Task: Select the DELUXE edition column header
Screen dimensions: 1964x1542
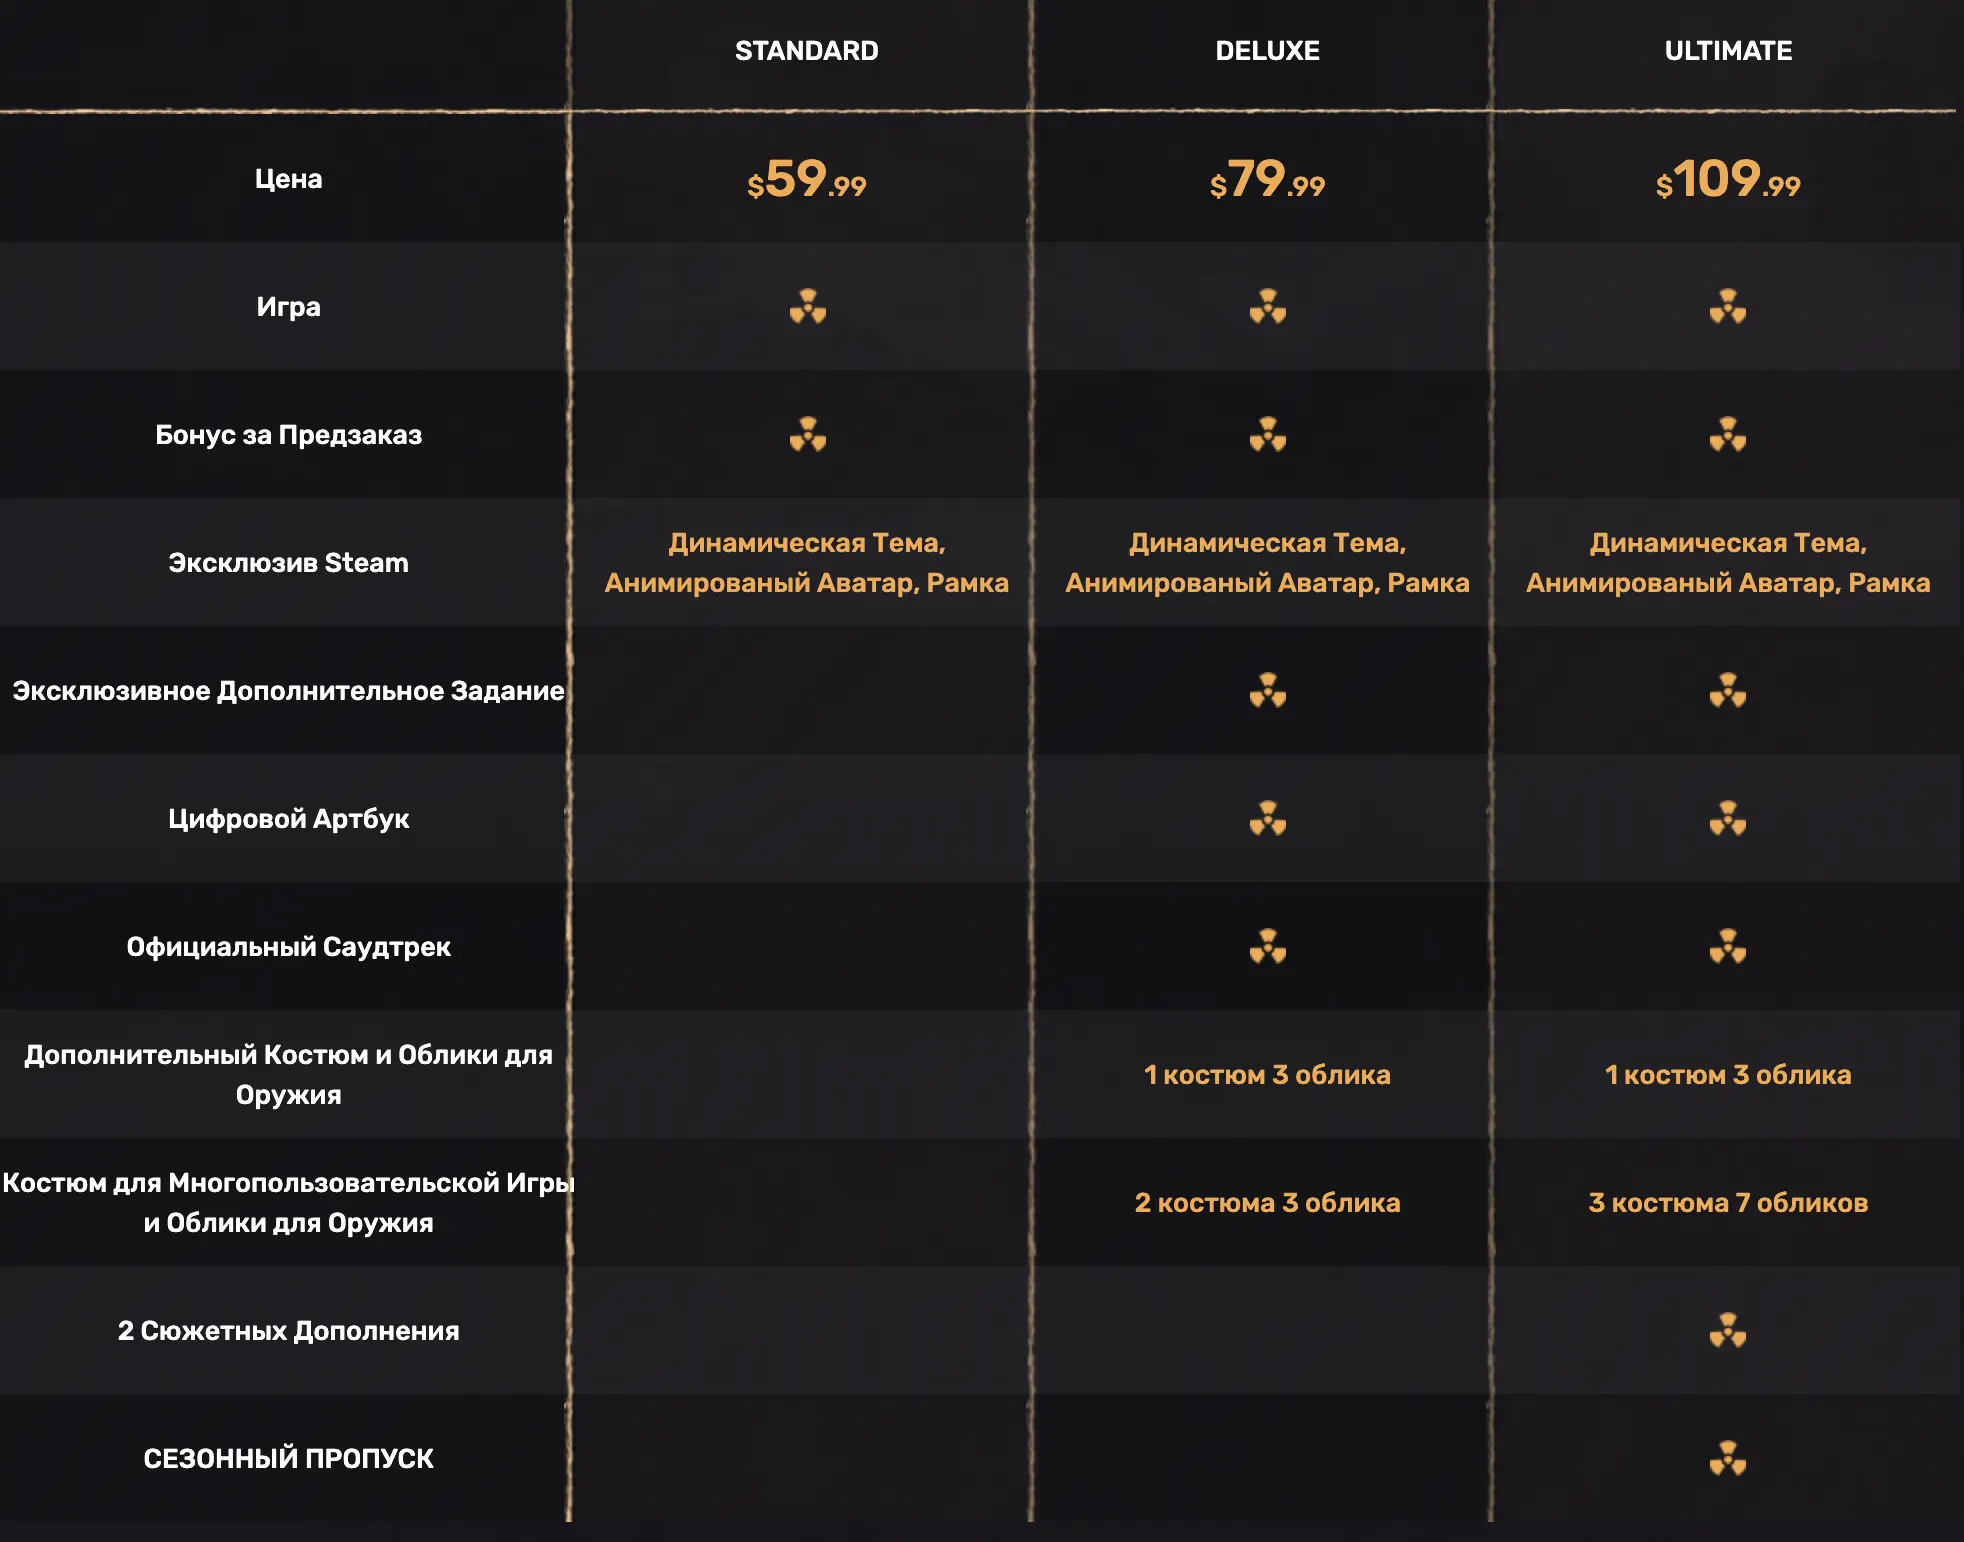Action: tap(1267, 51)
